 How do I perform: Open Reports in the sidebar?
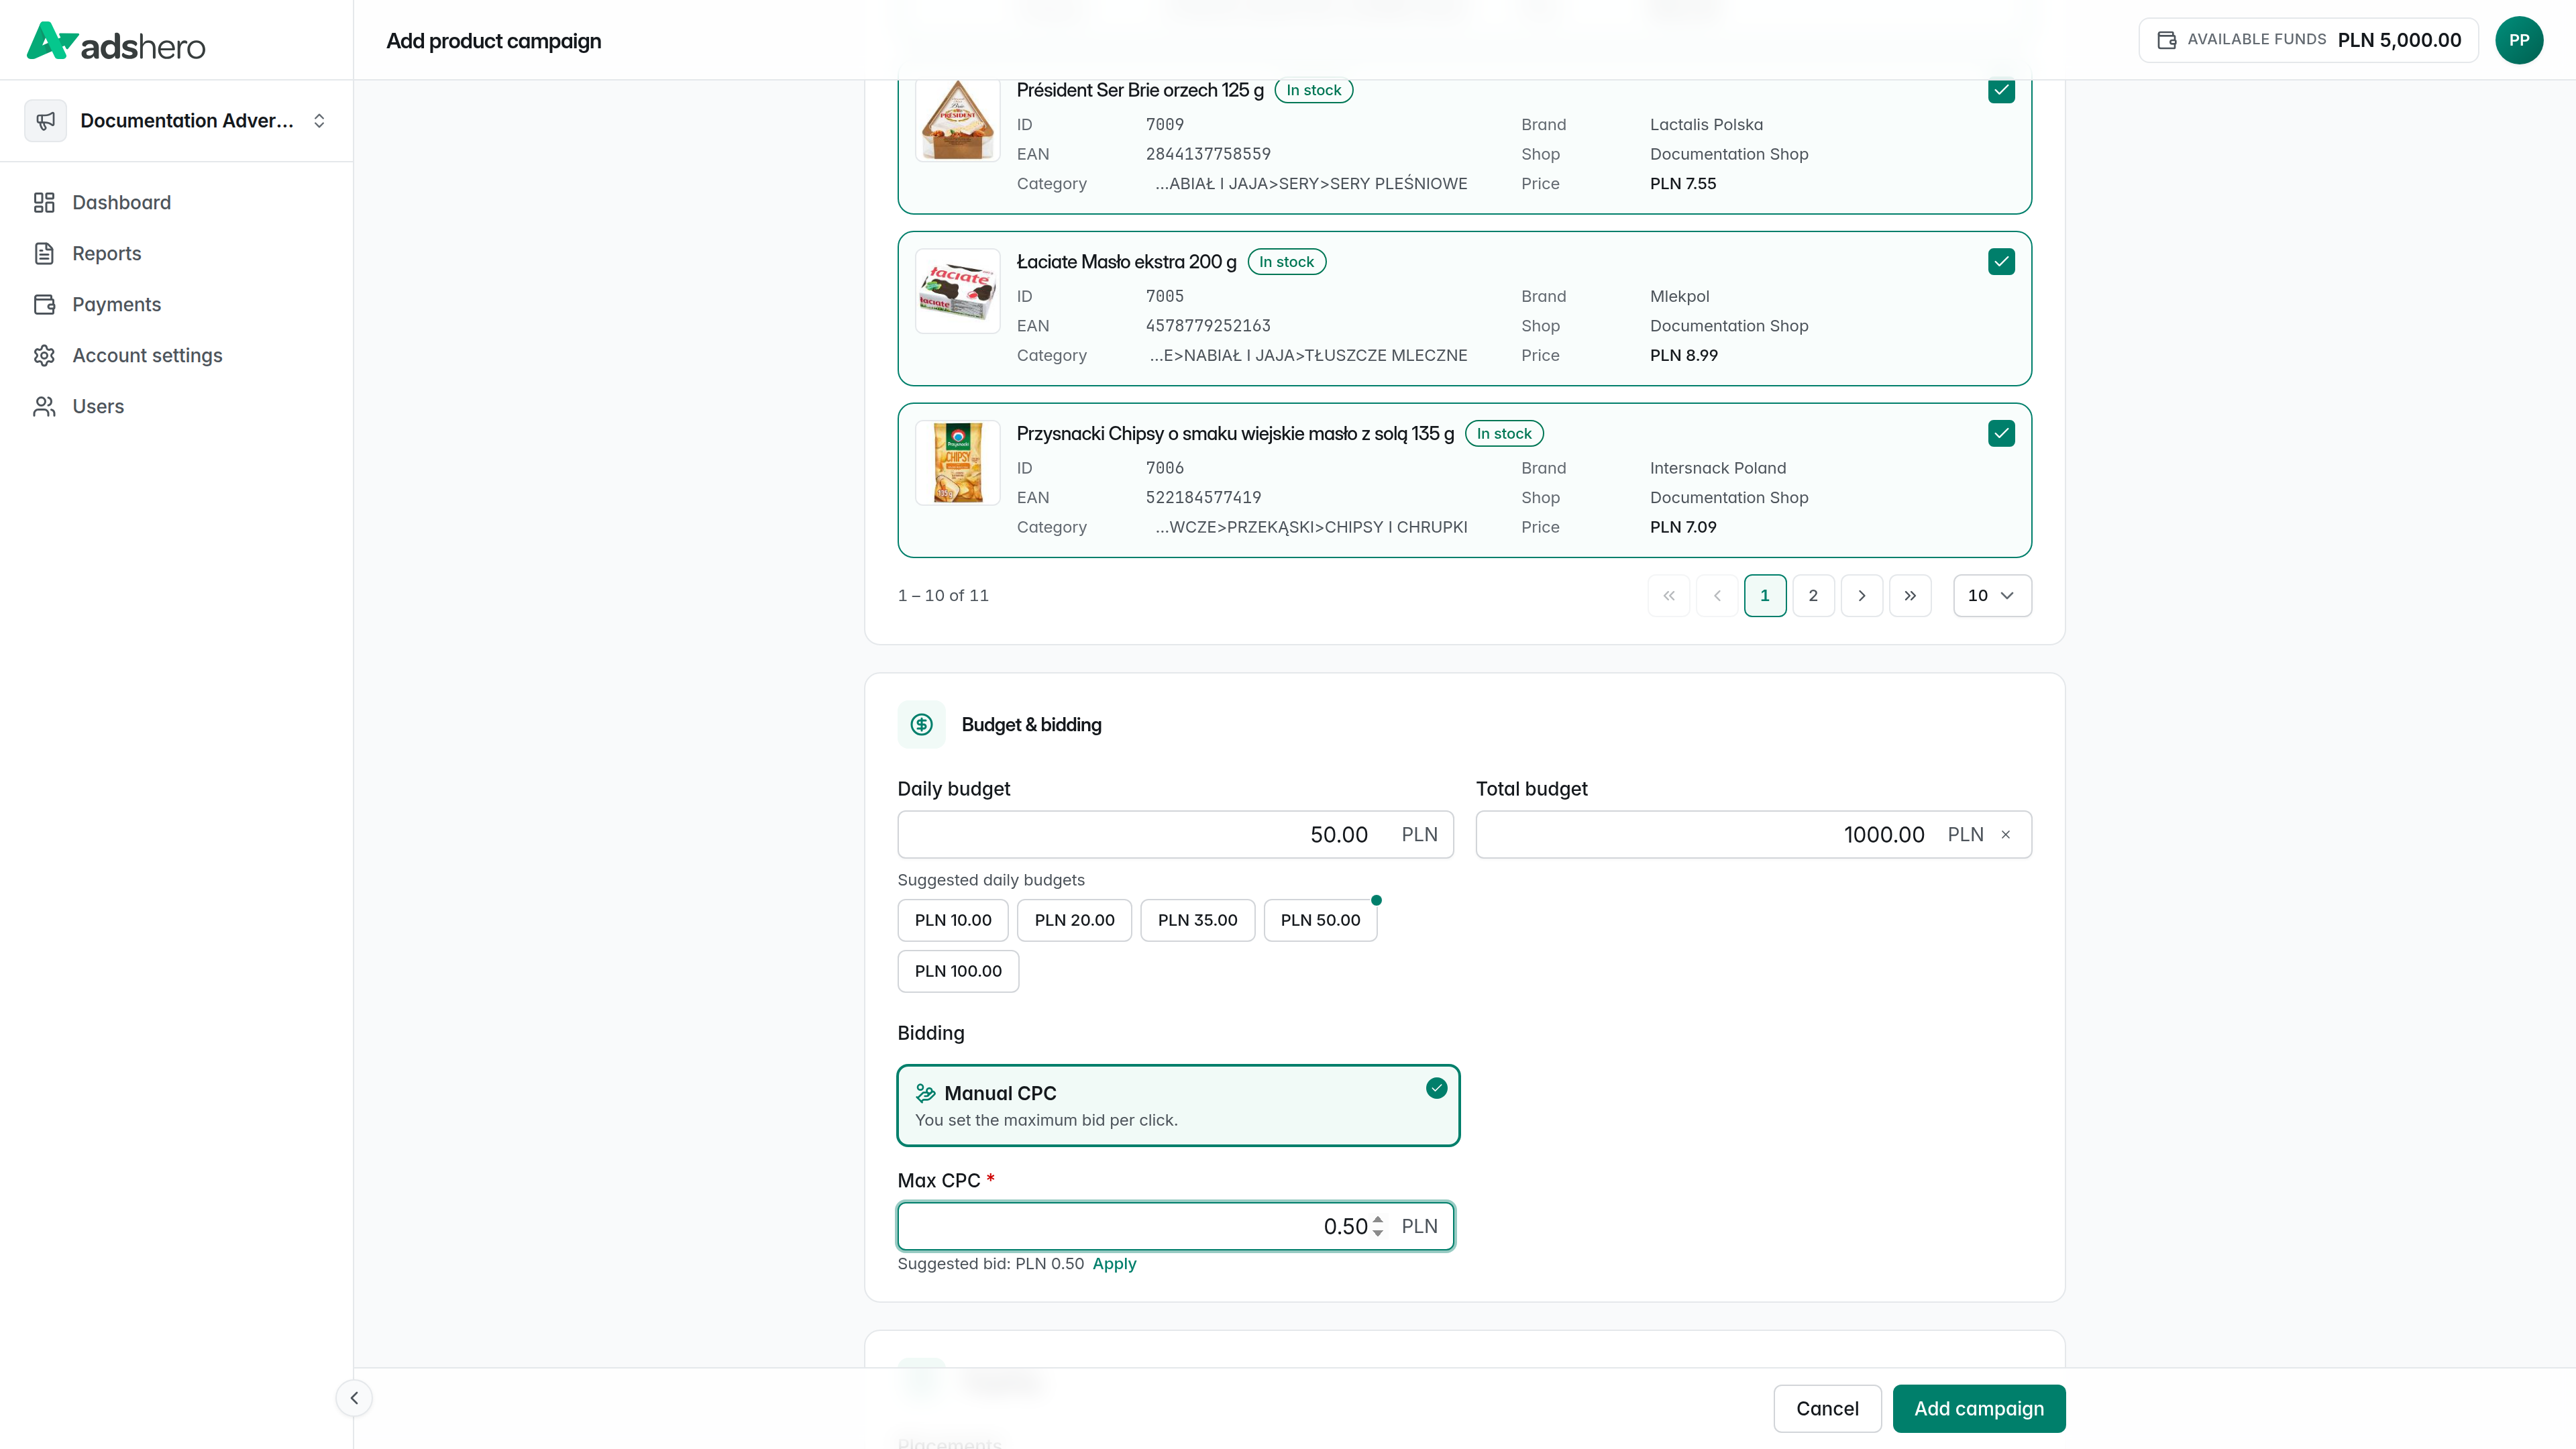(106, 254)
